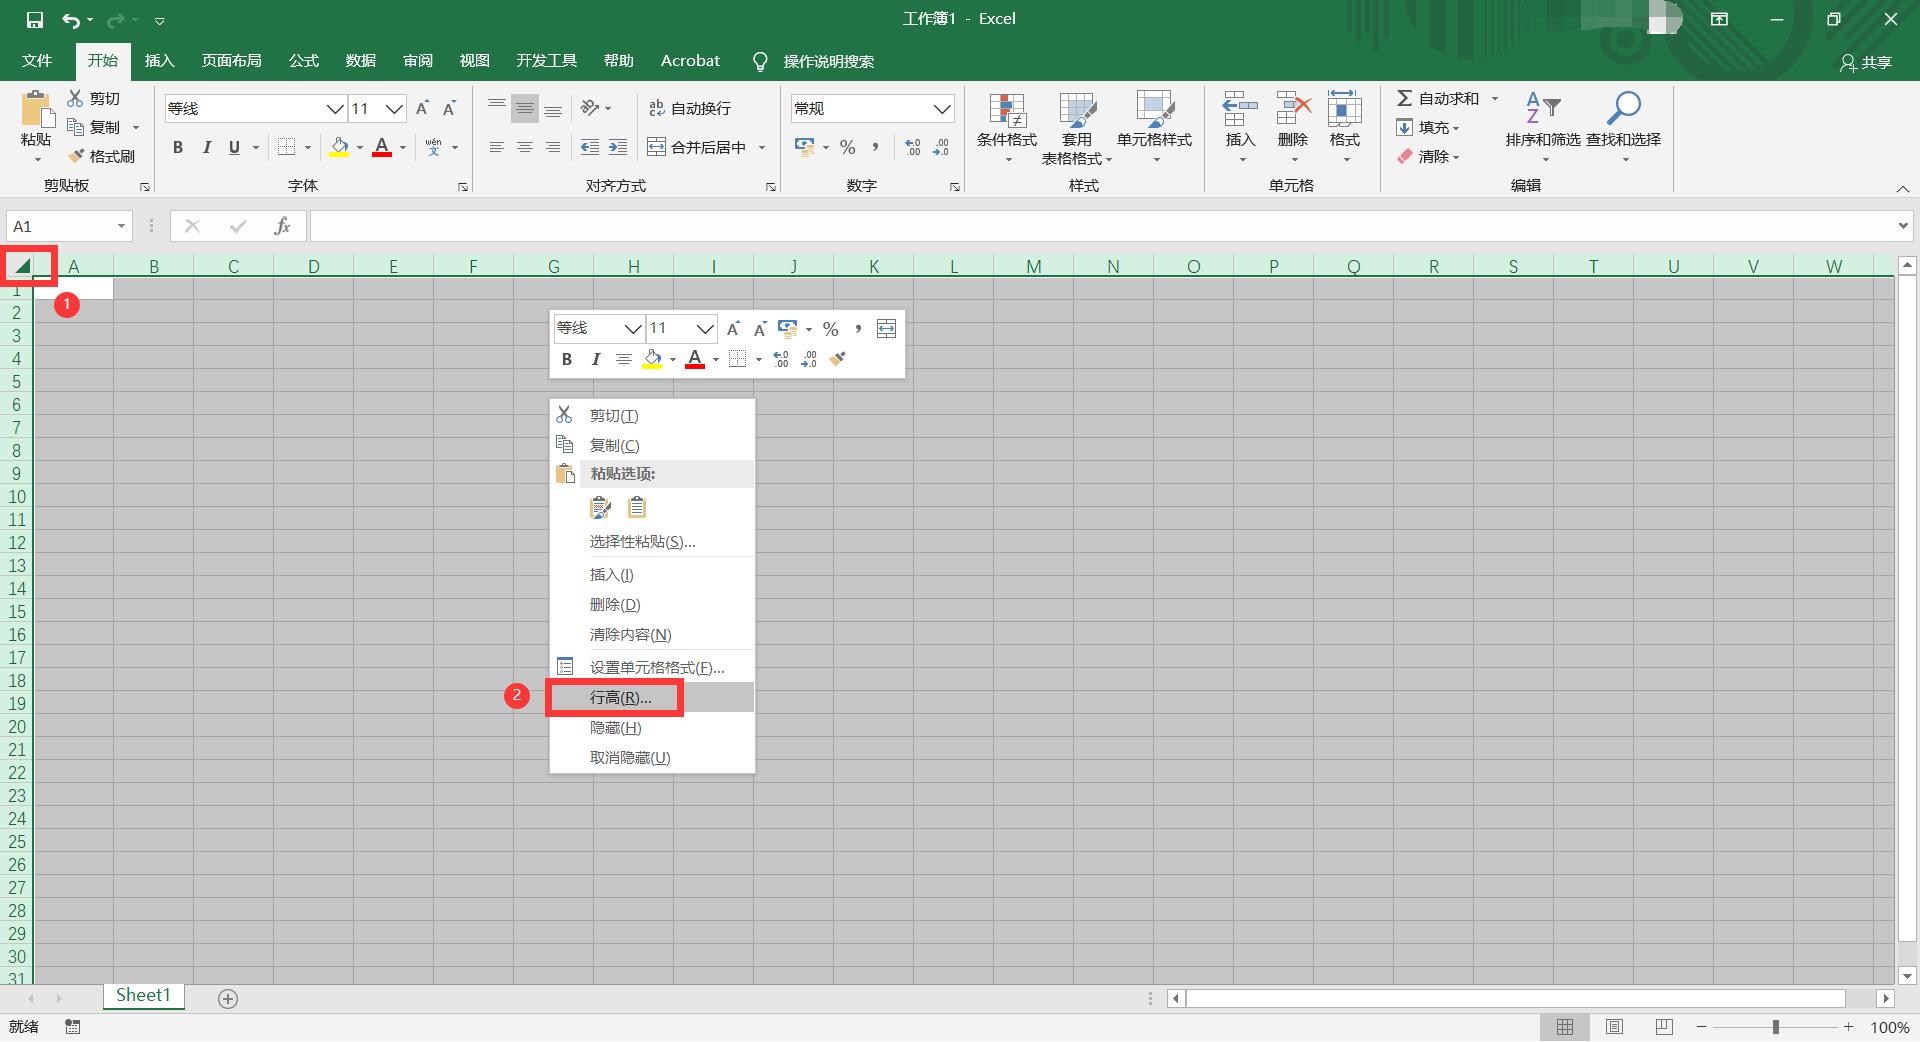Image resolution: width=1920 pixels, height=1042 pixels.
Task: Expand the Merge and Center dropdown arrow
Action: tap(762, 147)
